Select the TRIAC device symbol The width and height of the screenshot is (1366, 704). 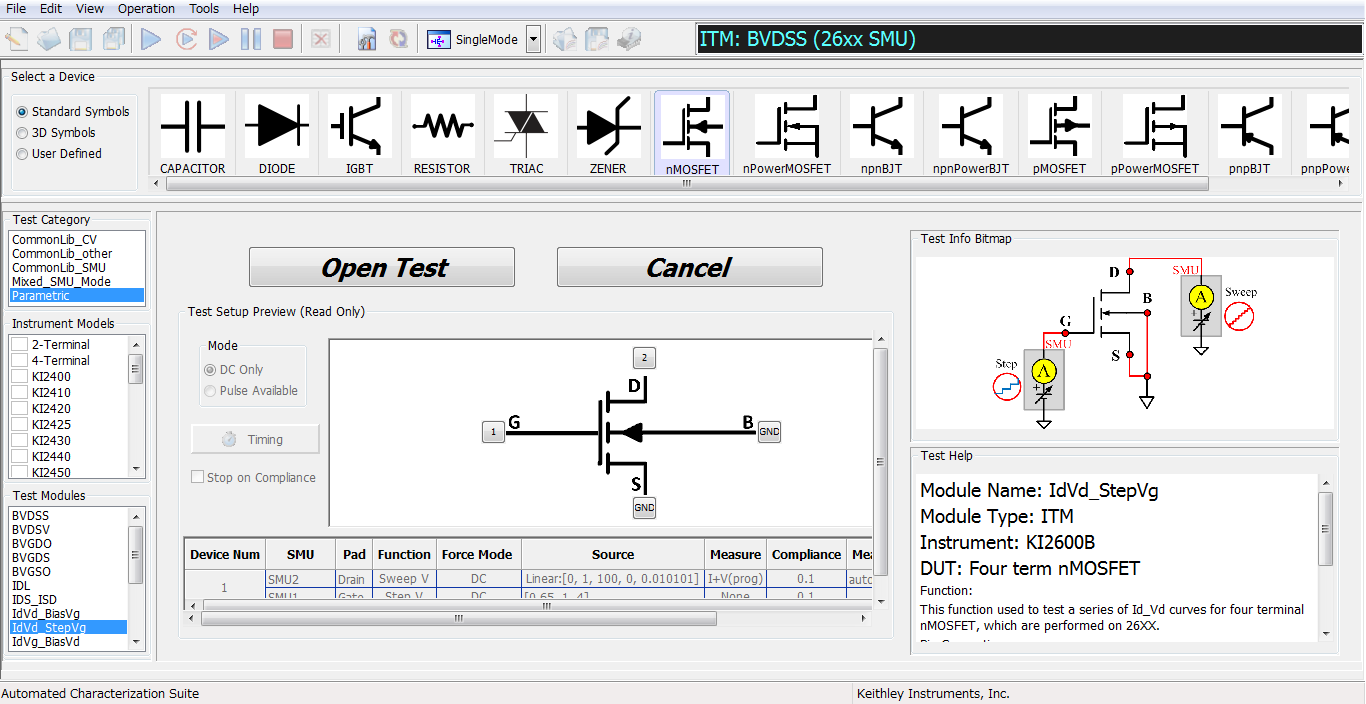(x=526, y=134)
